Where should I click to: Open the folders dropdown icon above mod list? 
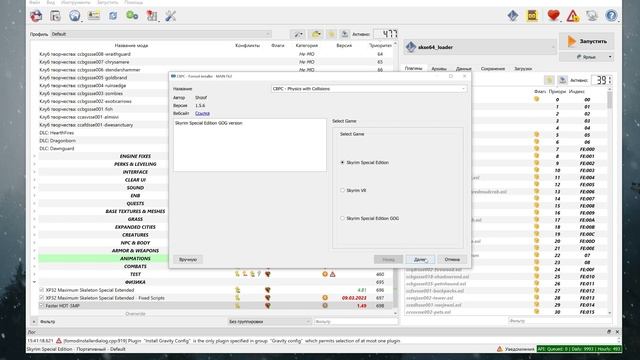316,34
